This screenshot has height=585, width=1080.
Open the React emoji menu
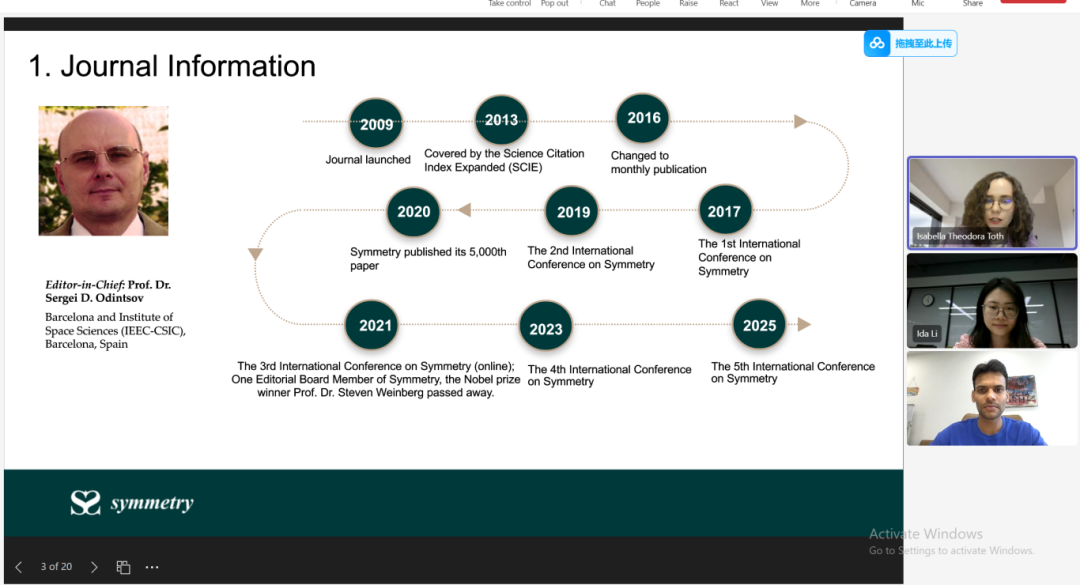(729, 4)
